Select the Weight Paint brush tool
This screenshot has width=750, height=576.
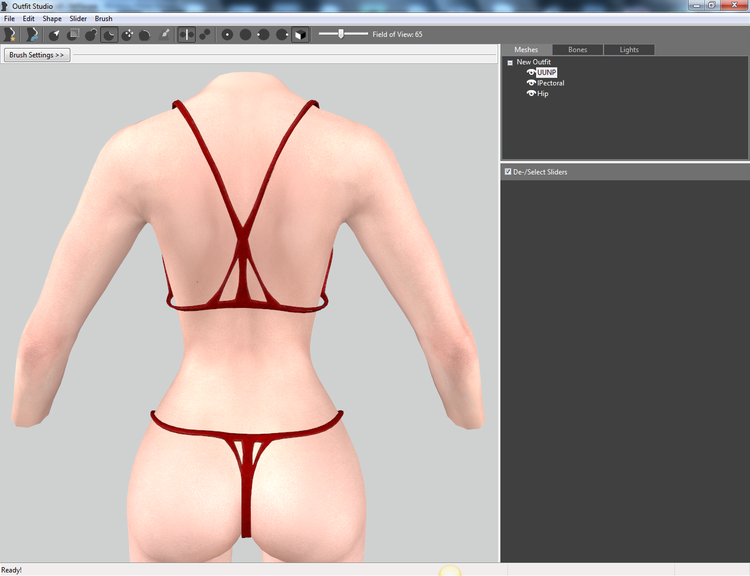coord(164,34)
